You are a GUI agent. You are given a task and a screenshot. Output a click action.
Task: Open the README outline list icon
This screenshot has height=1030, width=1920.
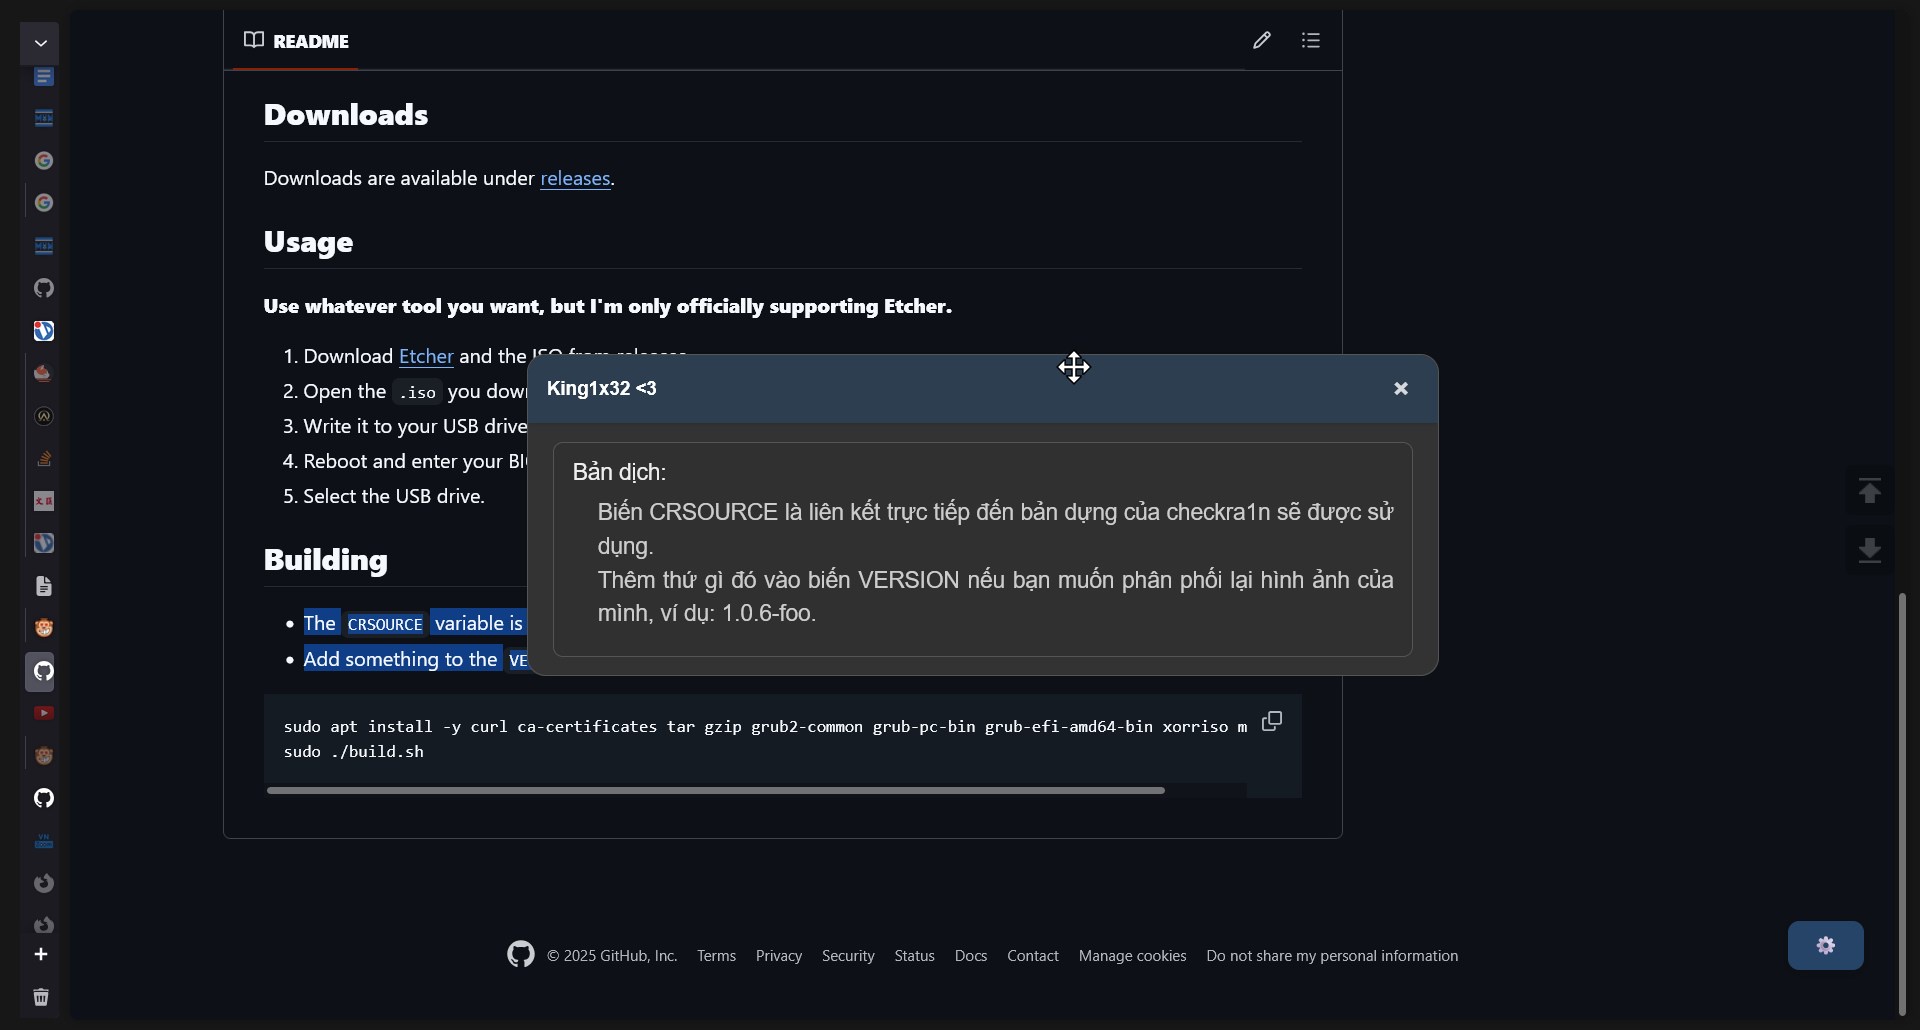coord(1311,40)
